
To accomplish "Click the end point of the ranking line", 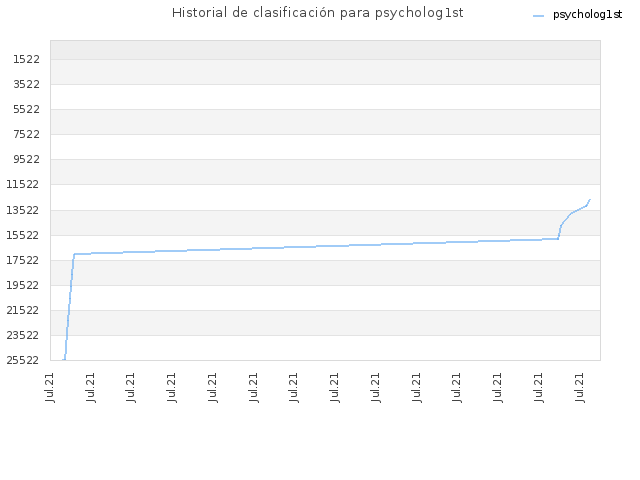I will click(590, 200).
